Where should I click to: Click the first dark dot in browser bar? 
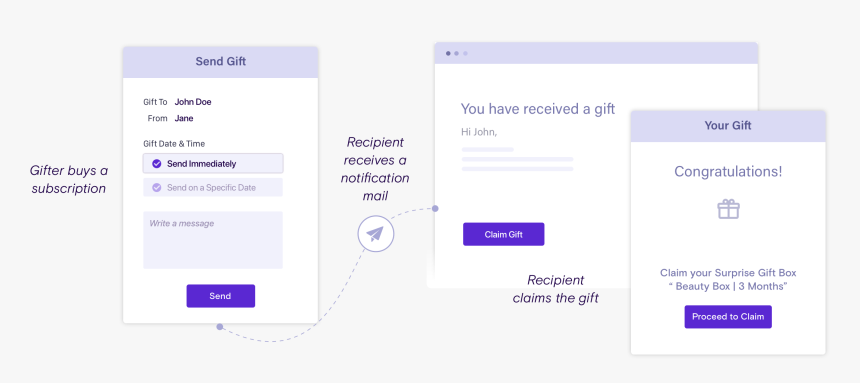pyautogui.click(x=448, y=53)
